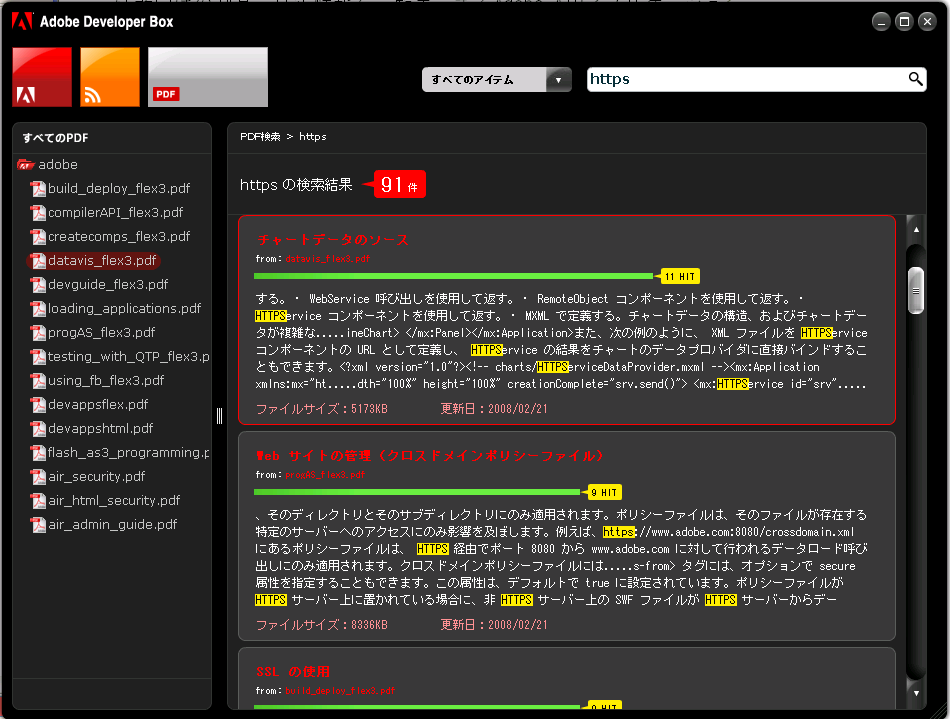Image resolution: width=950 pixels, height=719 pixels.
Task: Click results scrollbar up arrow
Action: tap(916, 230)
